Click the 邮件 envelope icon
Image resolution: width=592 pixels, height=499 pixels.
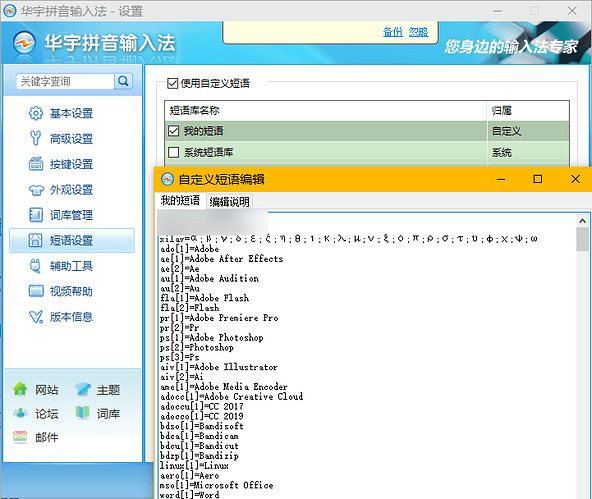point(20,437)
